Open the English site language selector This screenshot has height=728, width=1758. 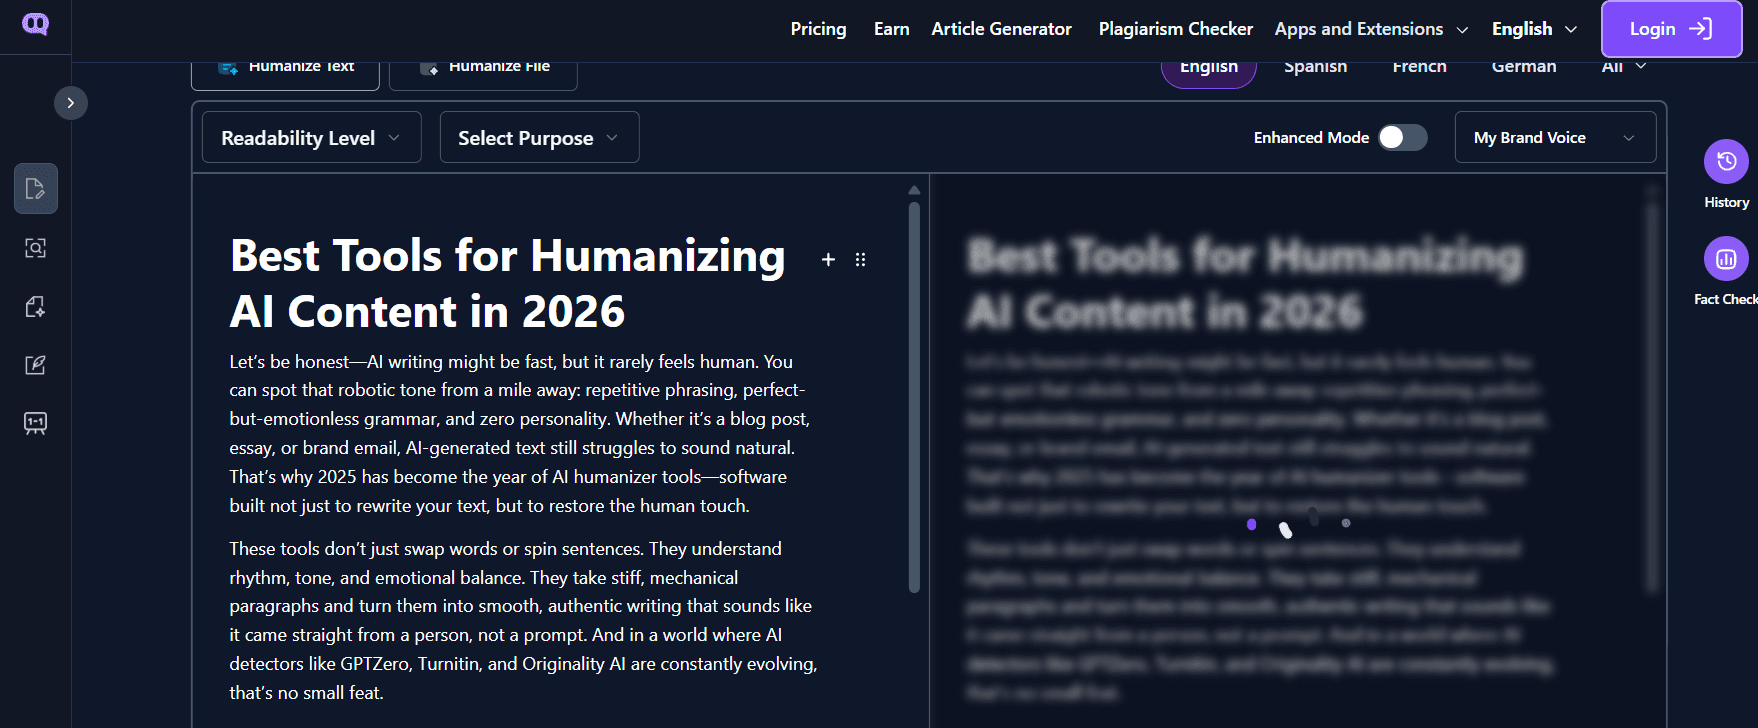[1534, 29]
